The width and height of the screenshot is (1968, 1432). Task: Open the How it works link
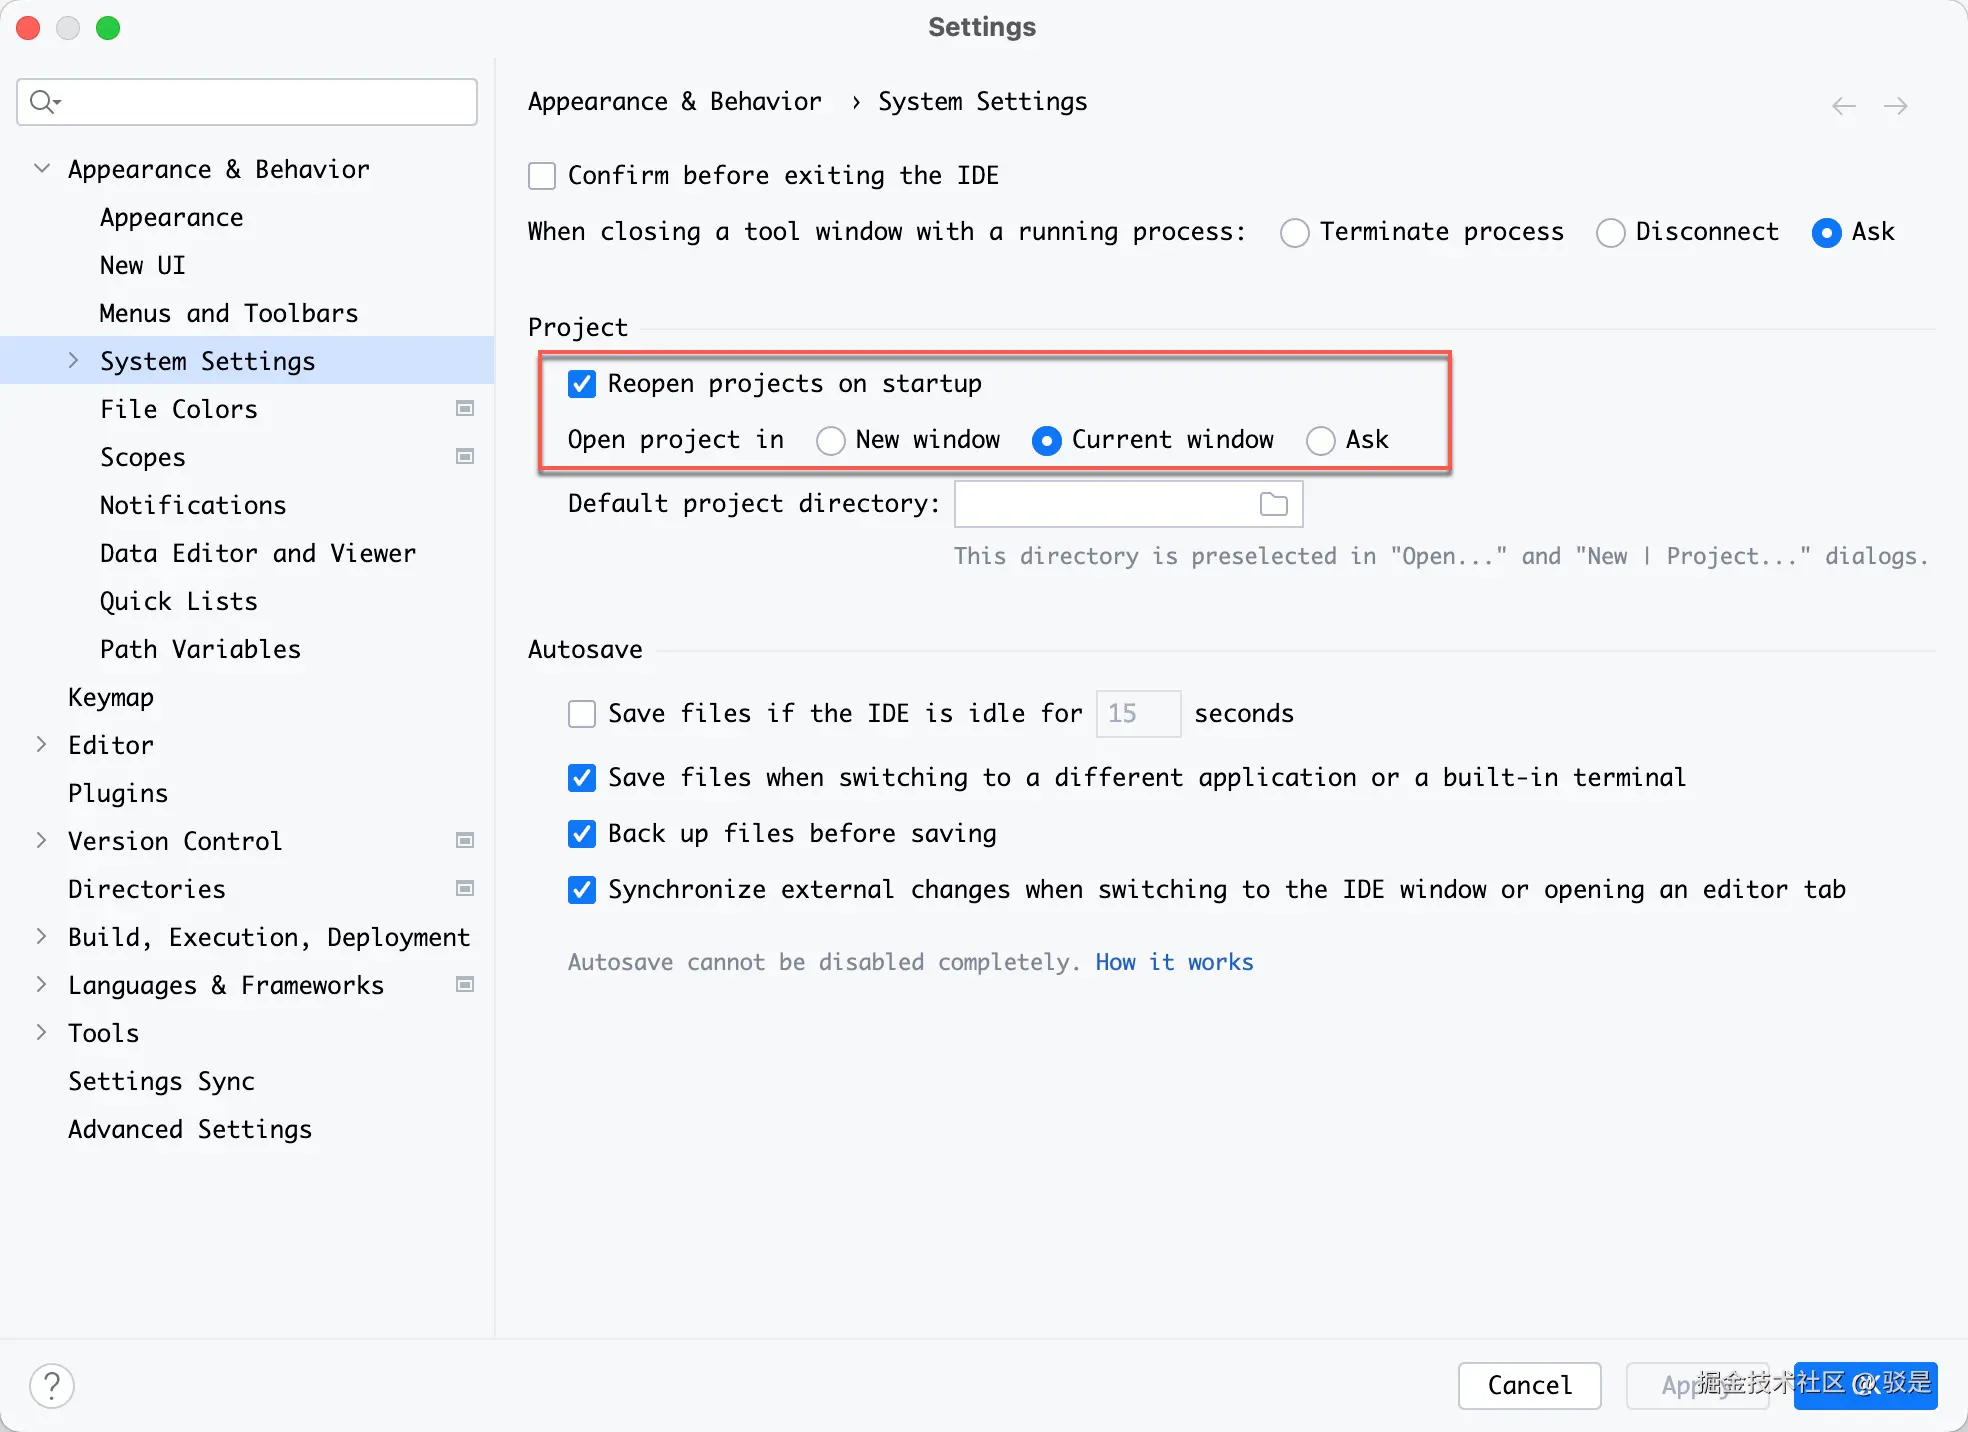pyautogui.click(x=1174, y=962)
